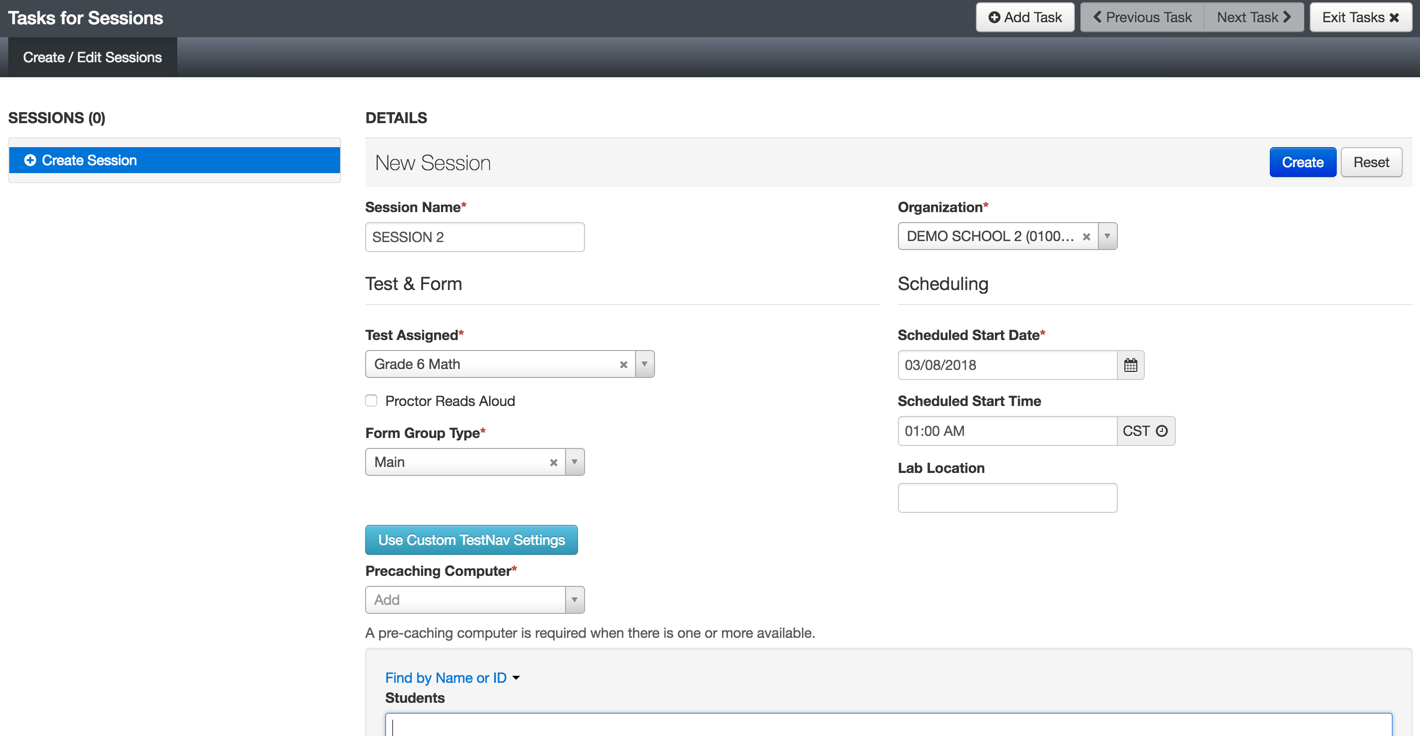The height and width of the screenshot is (736, 1420).
Task: Exit Tasks using the top-right button
Action: 1360,17
